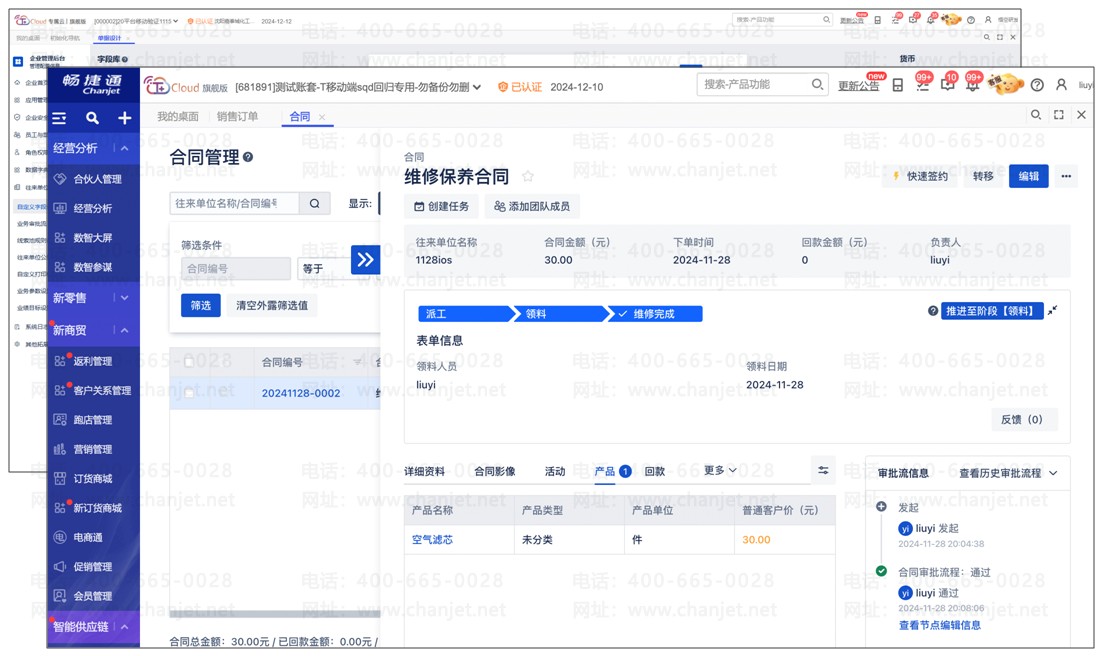Open the account switcher dropdown arrow
1105x656 pixels.
(477, 87)
